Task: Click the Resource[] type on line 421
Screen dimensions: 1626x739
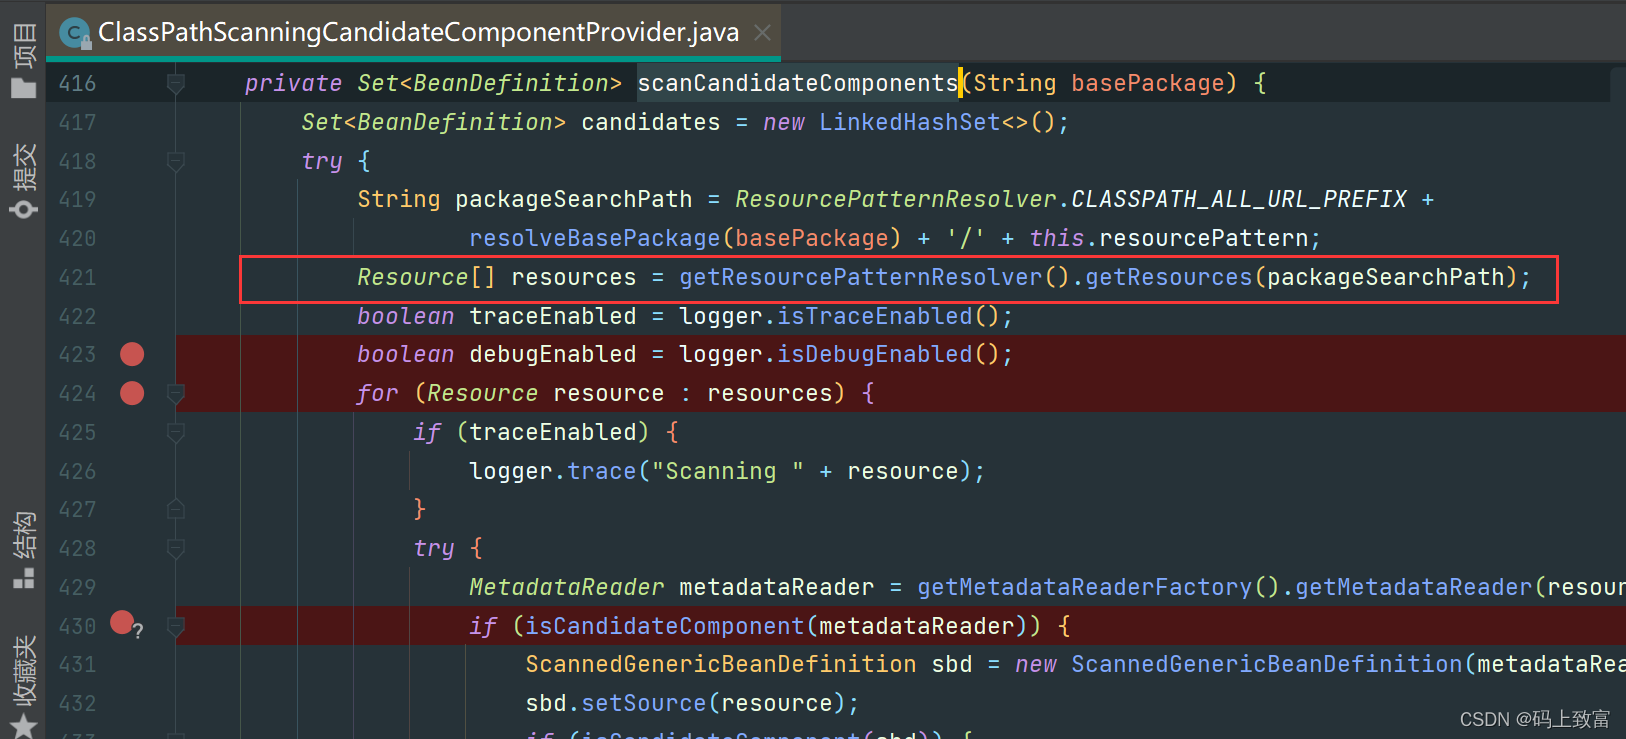Action: 427,277
